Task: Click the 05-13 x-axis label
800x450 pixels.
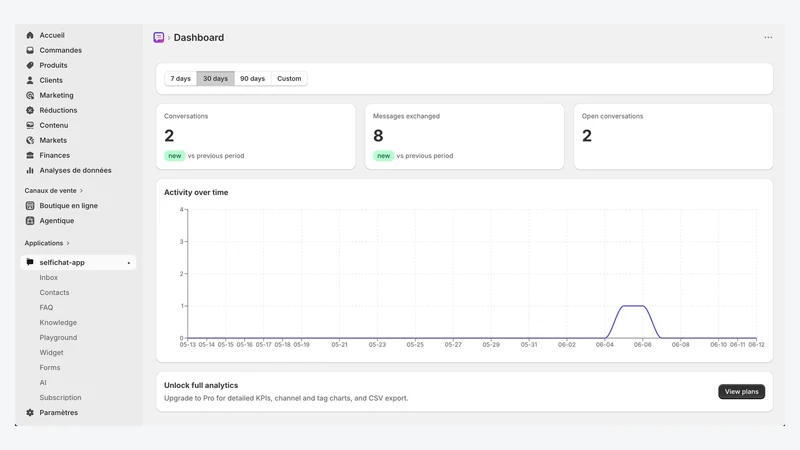Action: (187, 345)
